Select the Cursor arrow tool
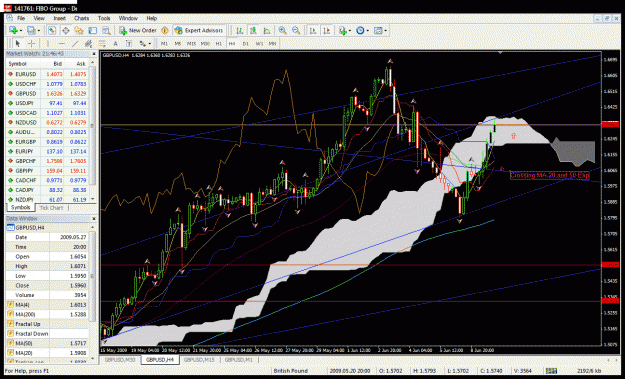 (x=18, y=43)
